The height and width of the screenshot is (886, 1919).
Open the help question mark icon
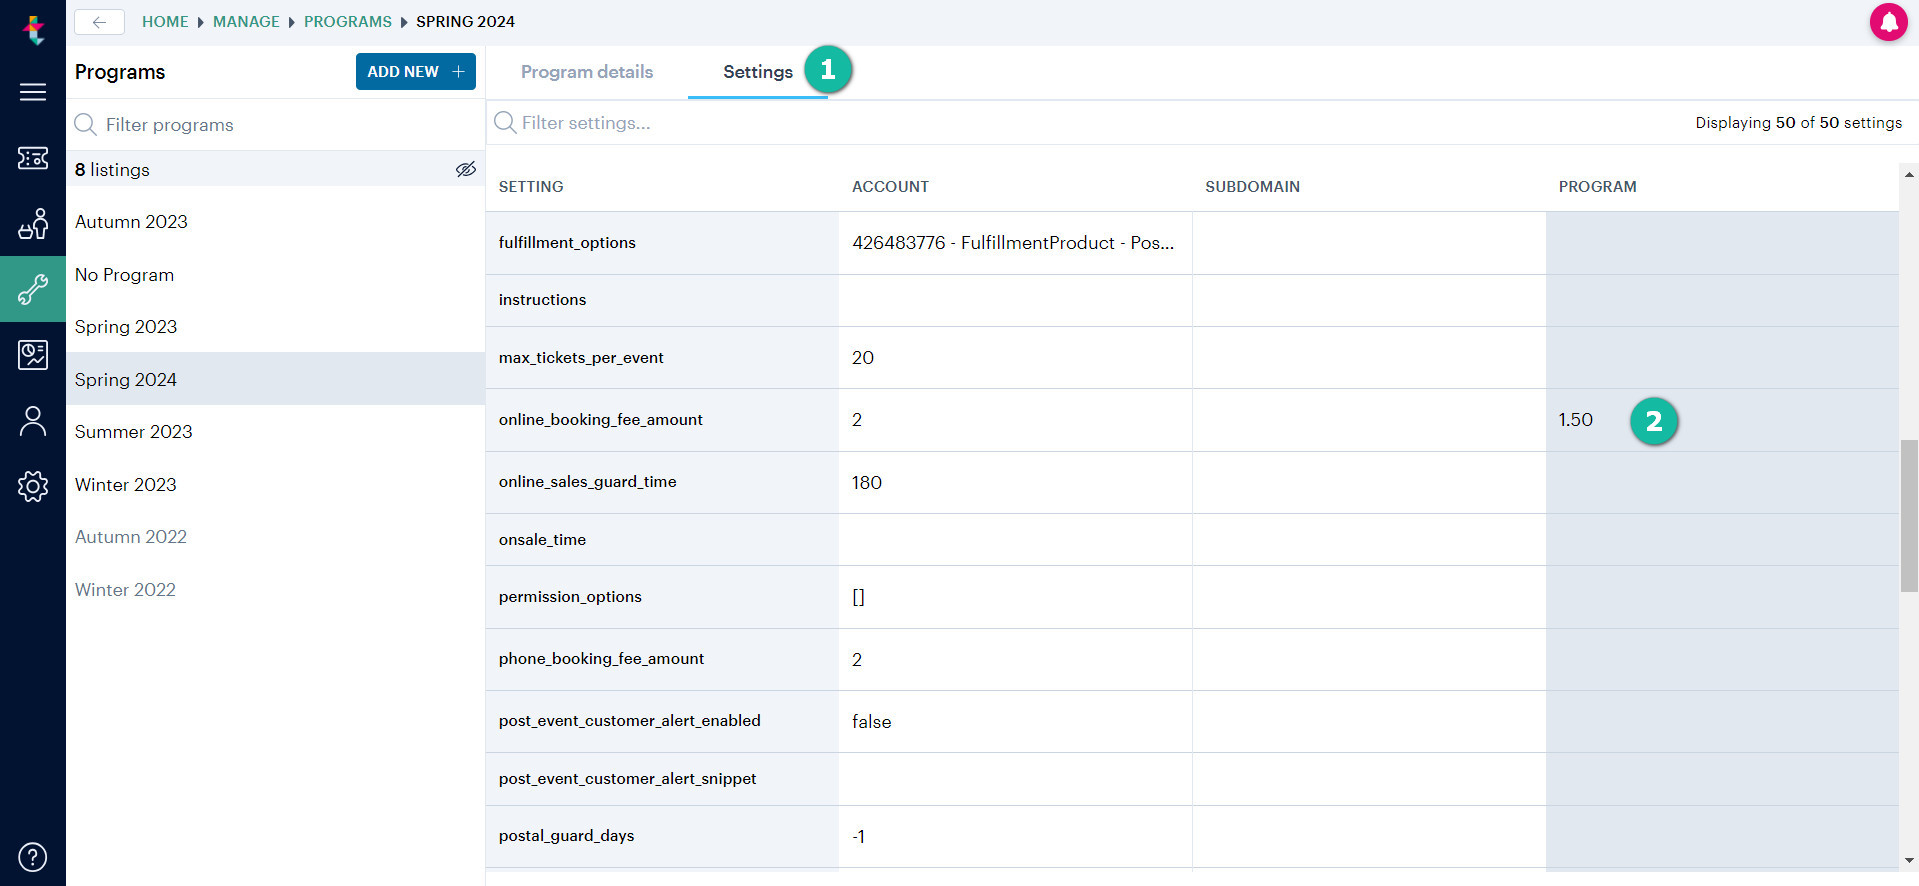(x=33, y=857)
